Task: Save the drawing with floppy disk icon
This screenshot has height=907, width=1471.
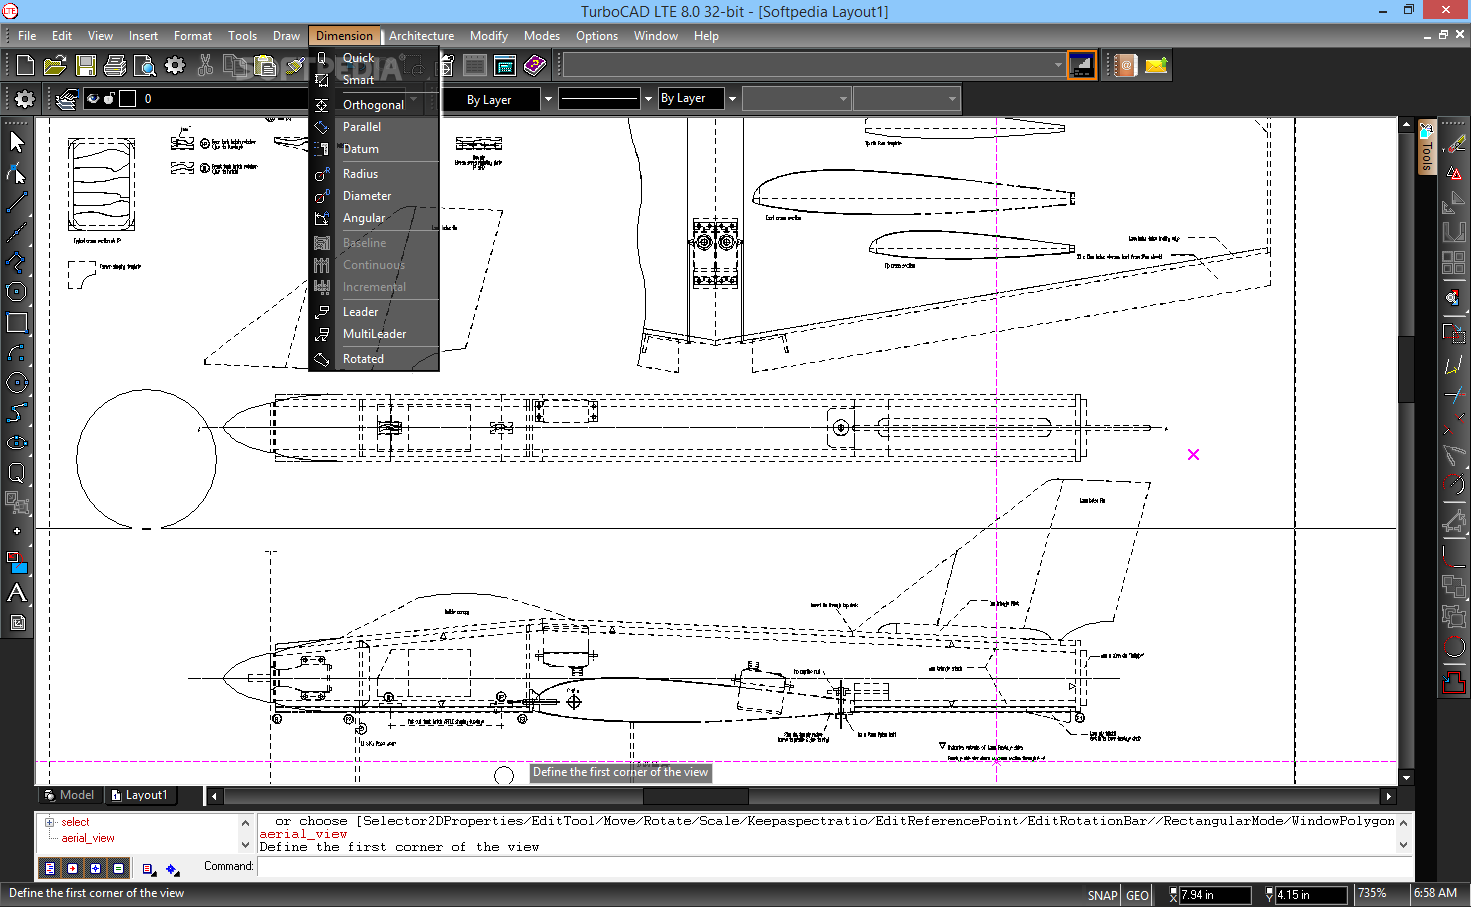Action: tap(86, 66)
